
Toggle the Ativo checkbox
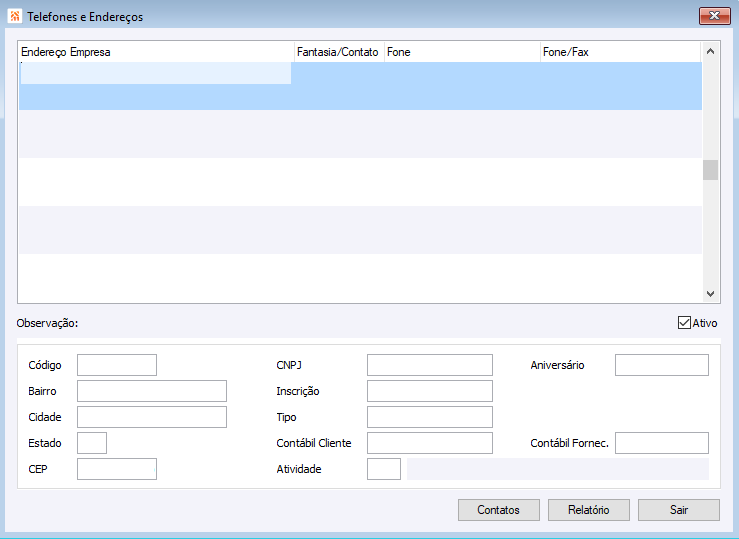coord(684,323)
